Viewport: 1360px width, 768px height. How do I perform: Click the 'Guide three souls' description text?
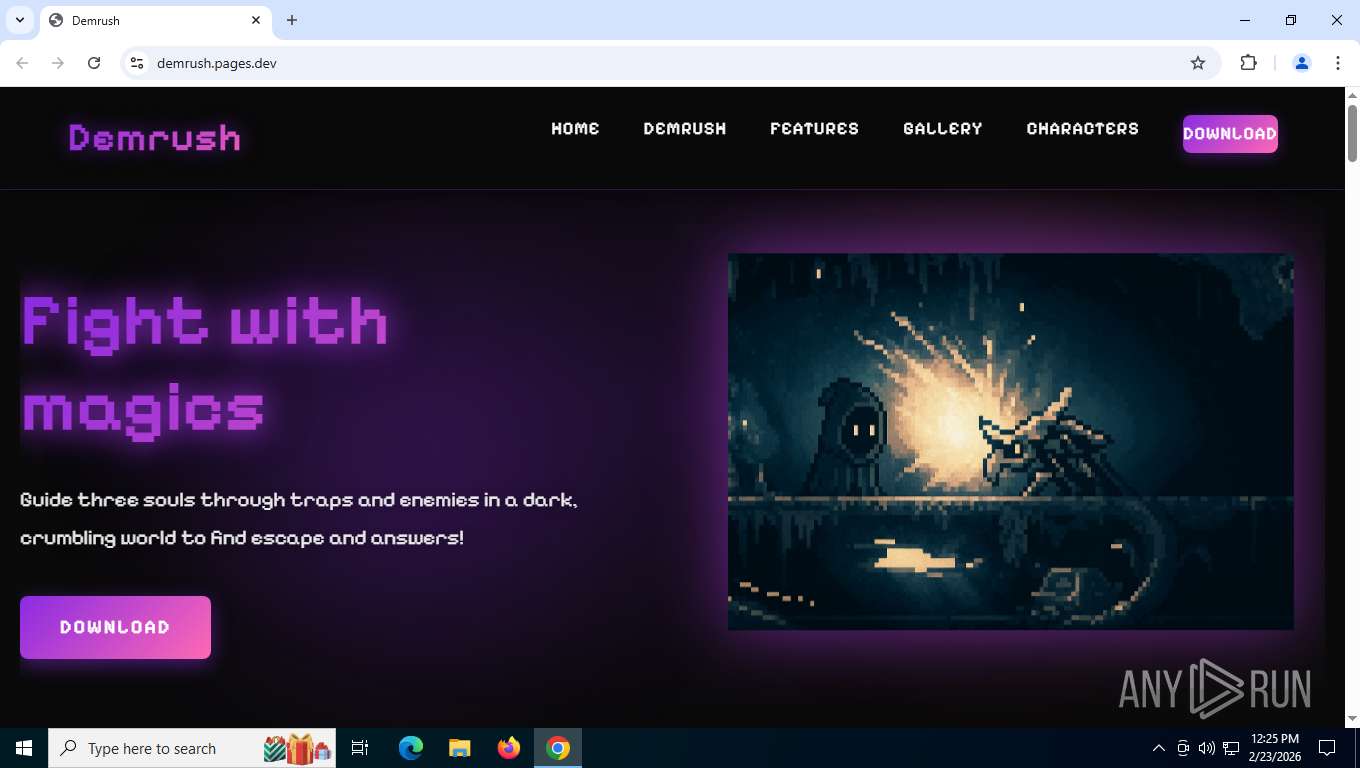coord(299,518)
